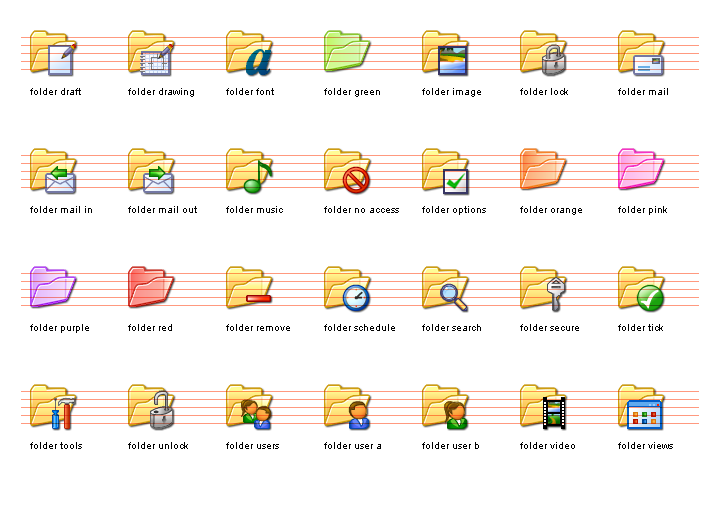Click the folder unlock icon
720x515 pixels.
point(151,407)
